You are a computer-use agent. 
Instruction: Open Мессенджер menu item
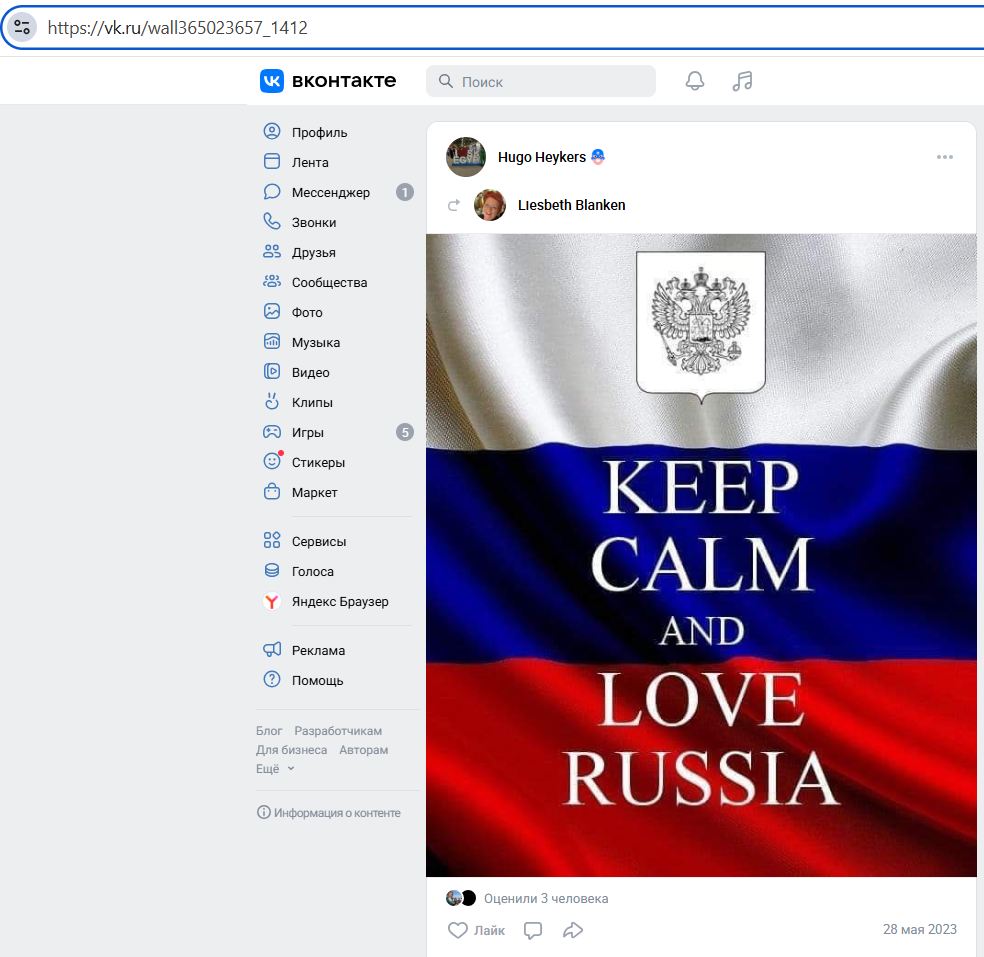(331, 193)
